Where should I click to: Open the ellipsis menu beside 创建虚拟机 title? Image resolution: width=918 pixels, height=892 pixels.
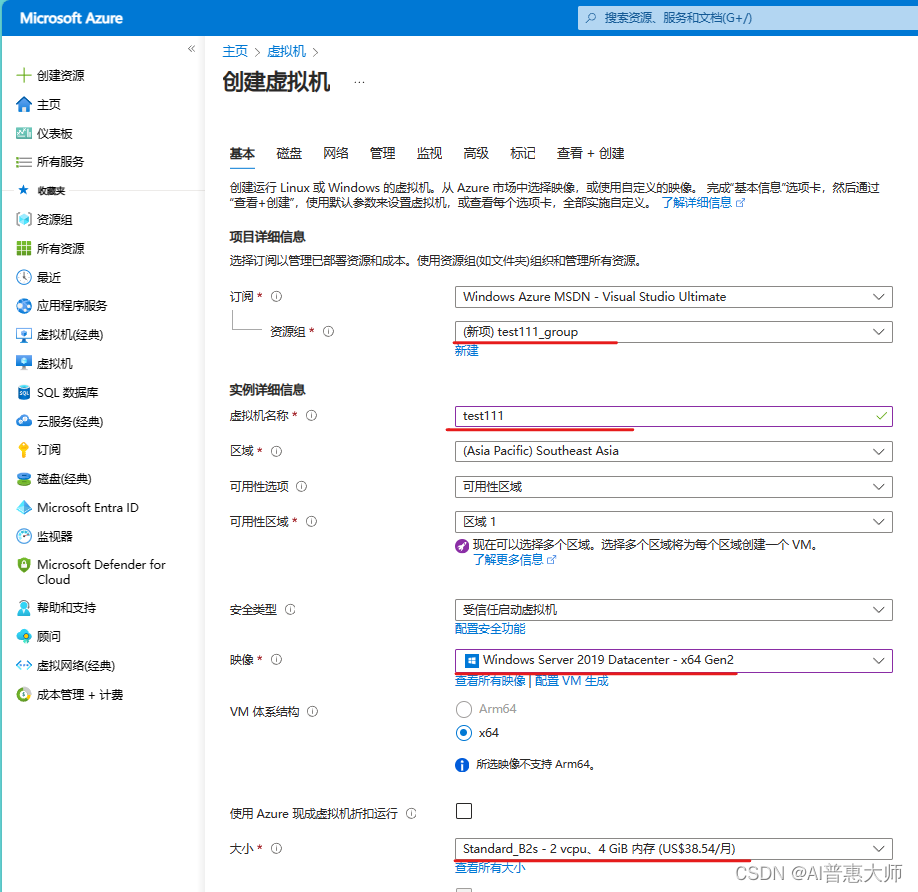[359, 82]
